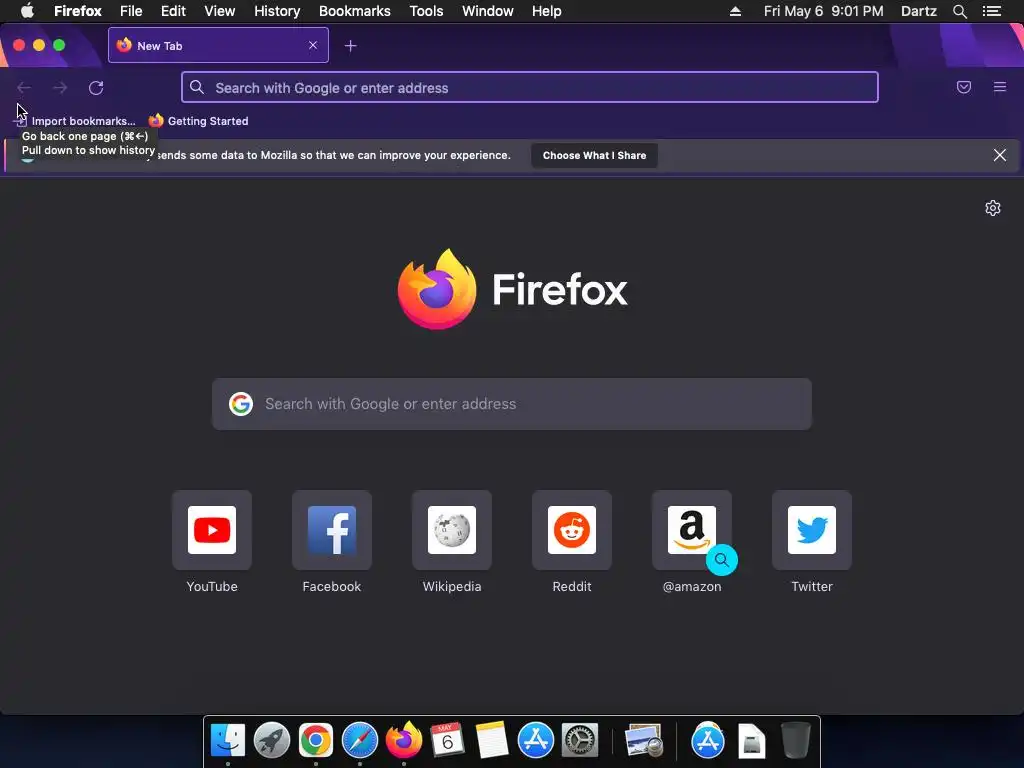Open Google Chrome from the Dock
Viewport: 1024px width, 768px height.
coord(316,741)
